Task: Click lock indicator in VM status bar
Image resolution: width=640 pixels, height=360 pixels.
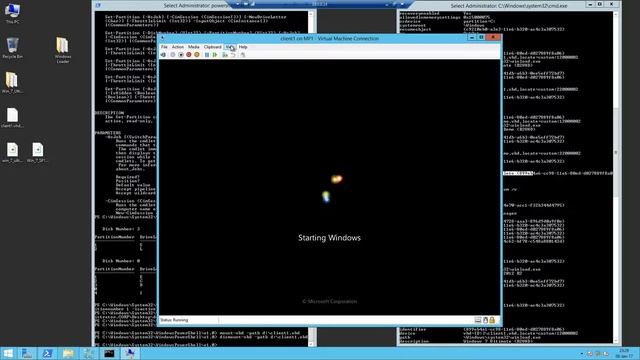Action: point(492,320)
